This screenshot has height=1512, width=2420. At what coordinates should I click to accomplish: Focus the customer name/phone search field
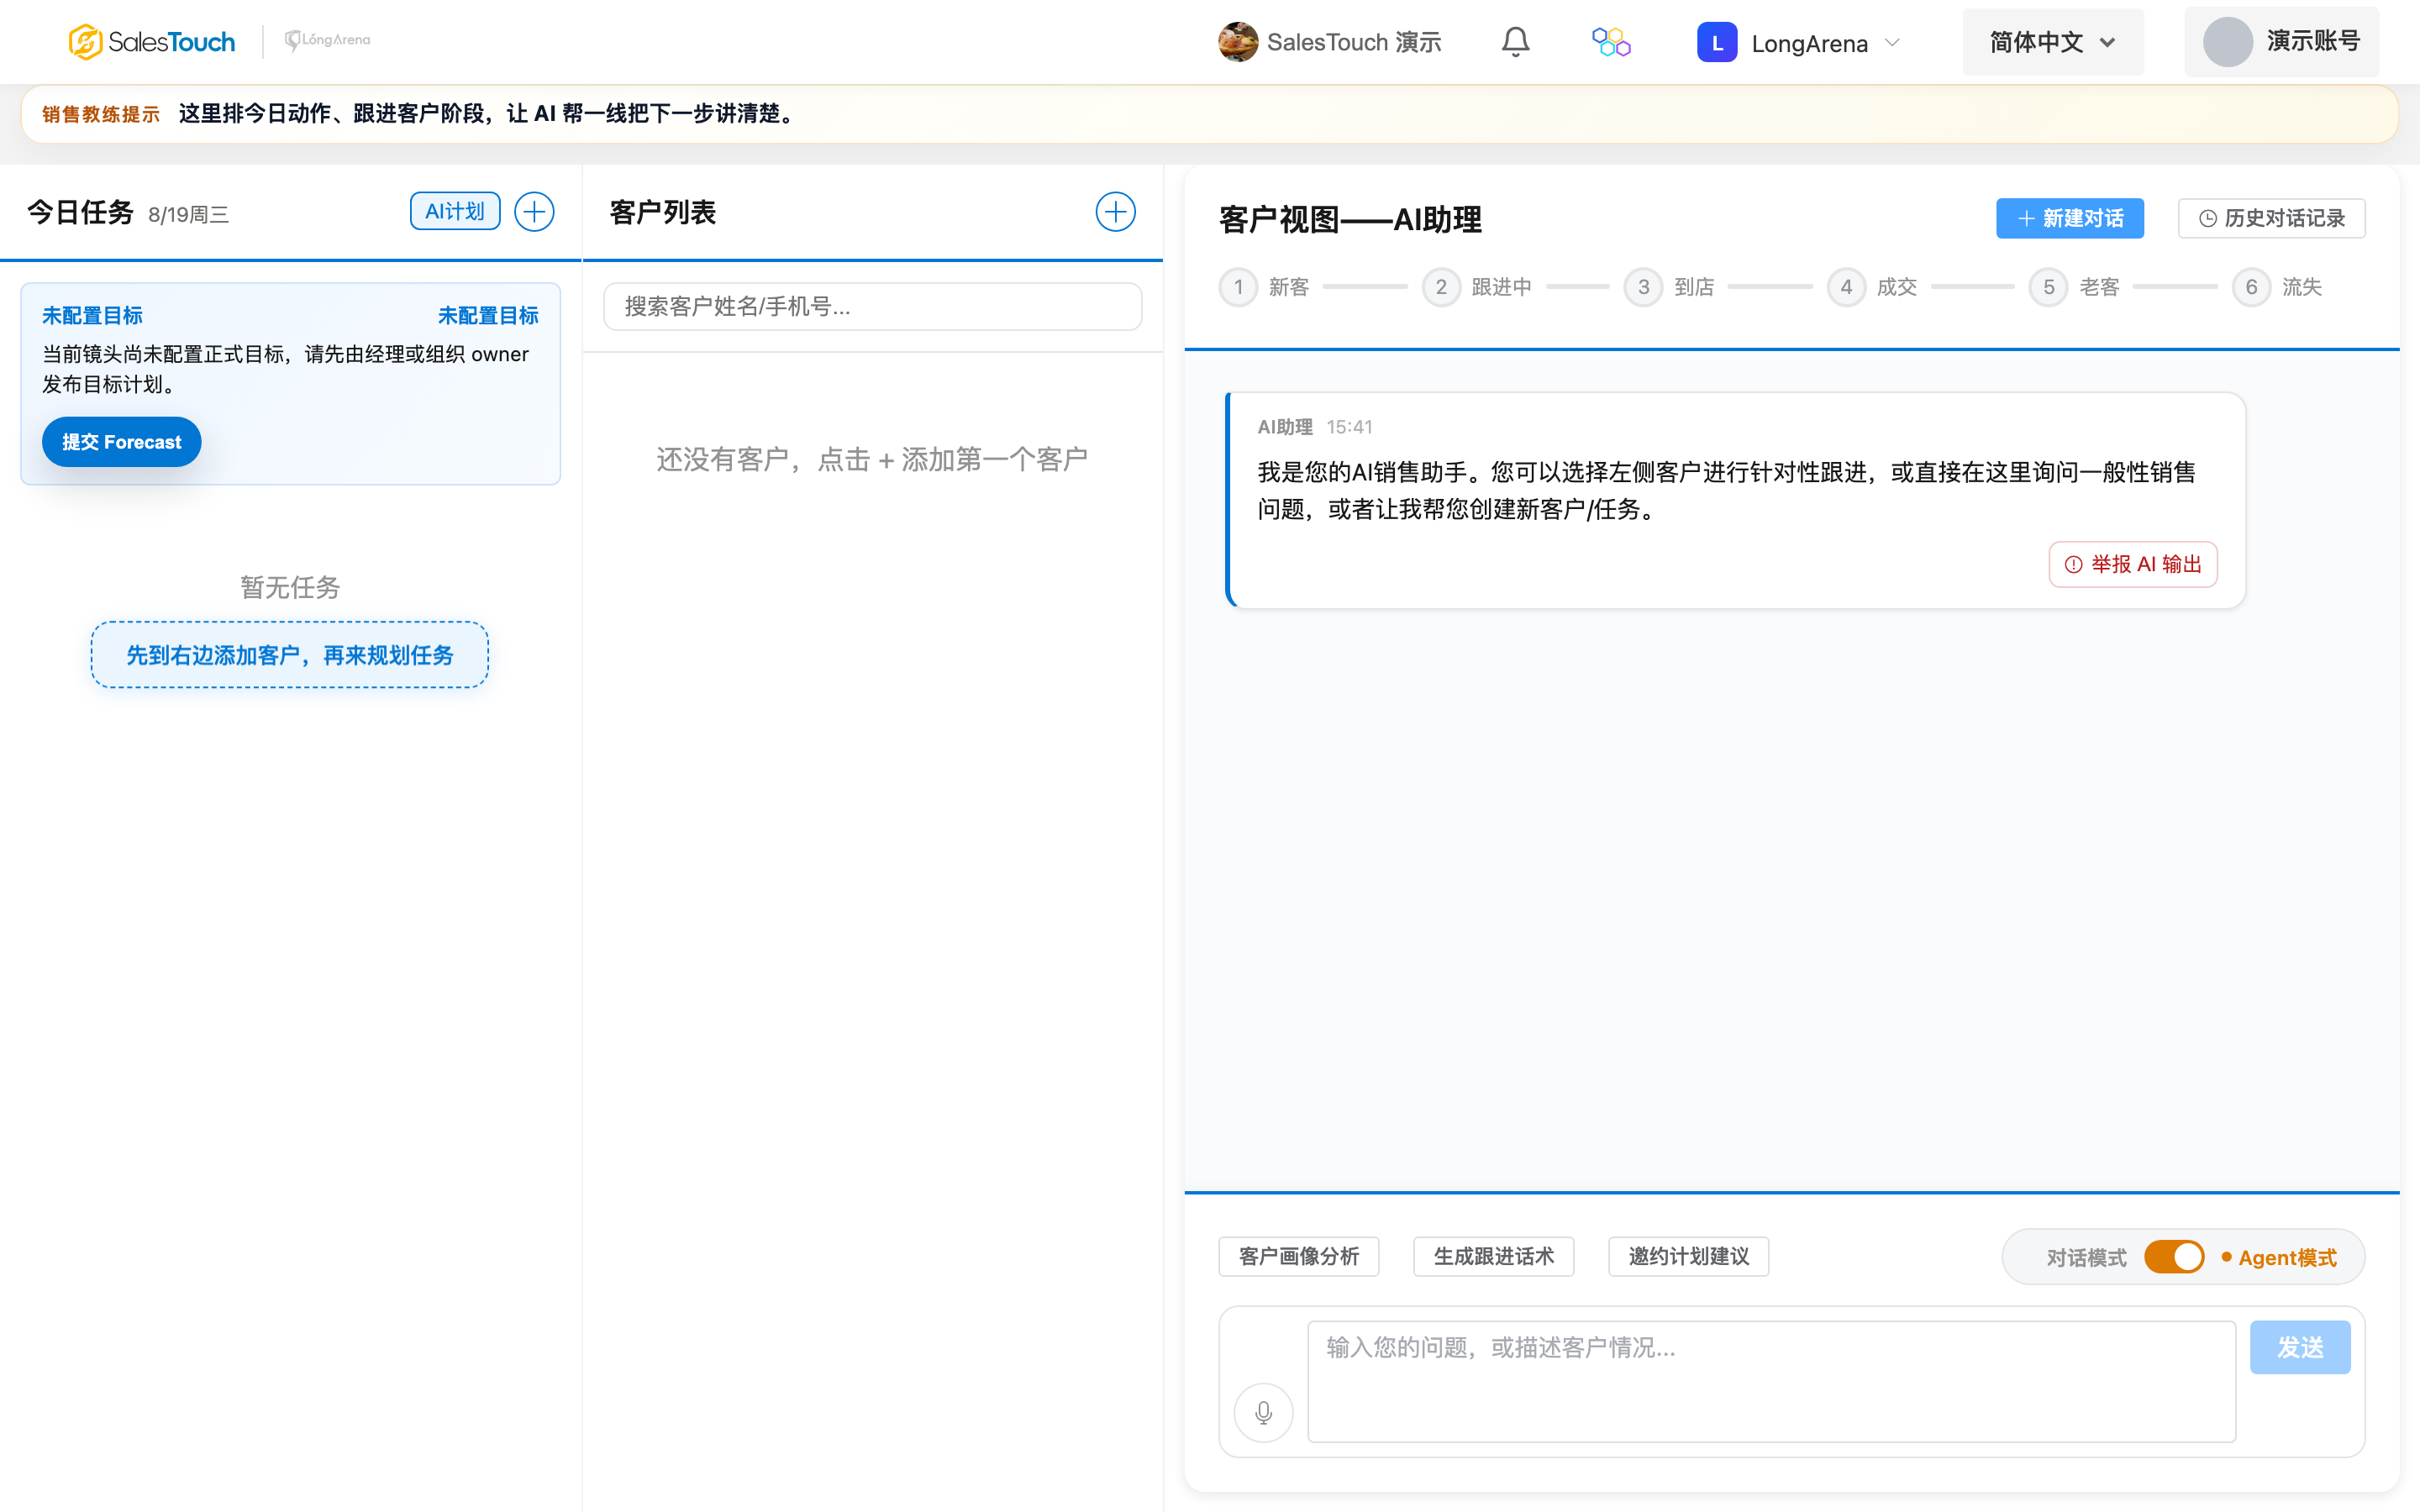pos(872,306)
